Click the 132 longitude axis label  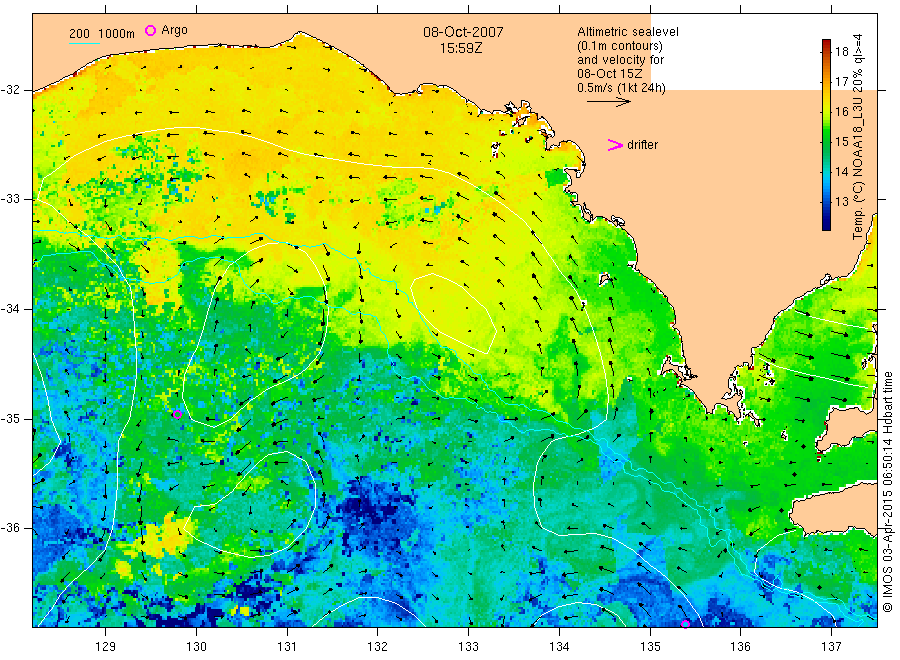pos(378,647)
